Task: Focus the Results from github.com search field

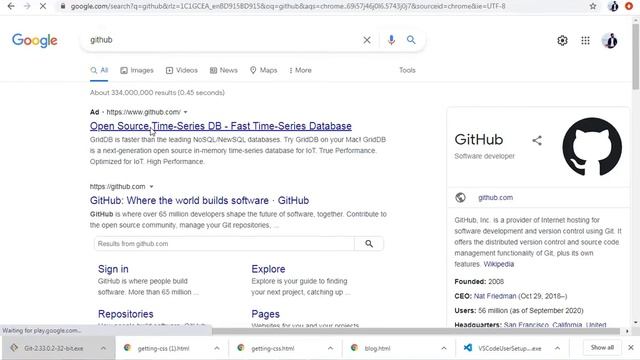Action: pyautogui.click(x=224, y=244)
